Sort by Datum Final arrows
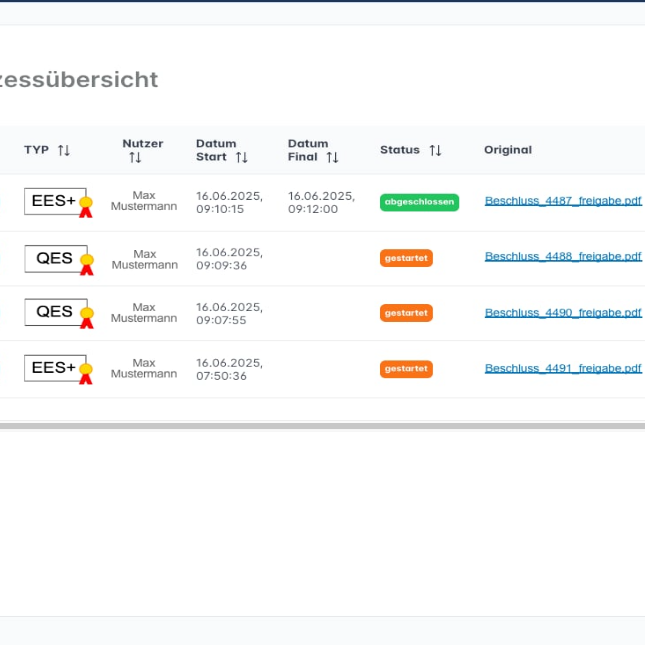The width and height of the screenshot is (645, 645). pos(332,157)
